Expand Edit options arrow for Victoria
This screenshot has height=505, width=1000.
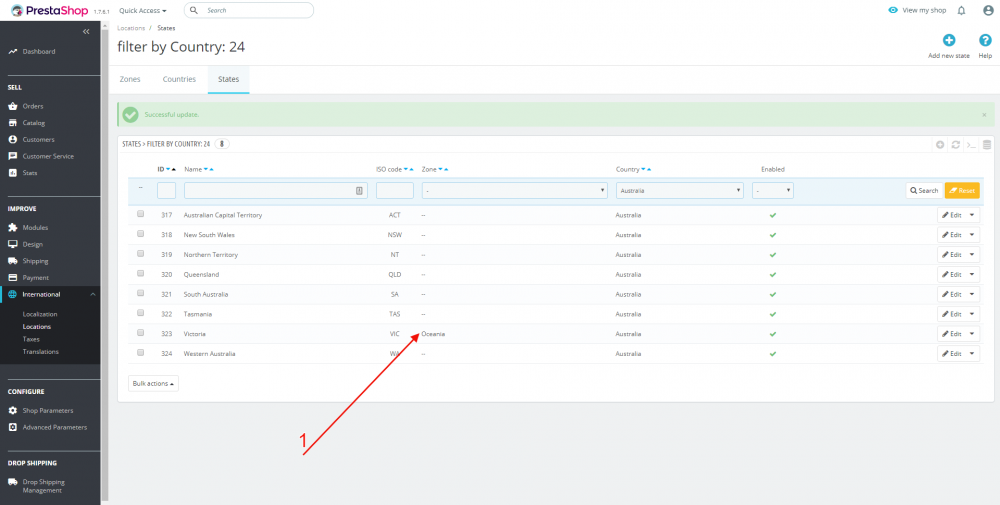[972, 333]
